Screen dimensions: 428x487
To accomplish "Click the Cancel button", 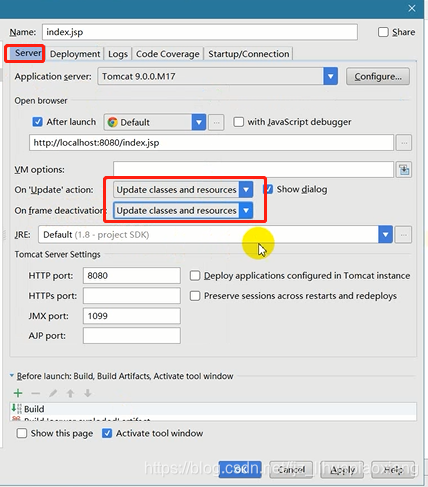I will coord(291,470).
